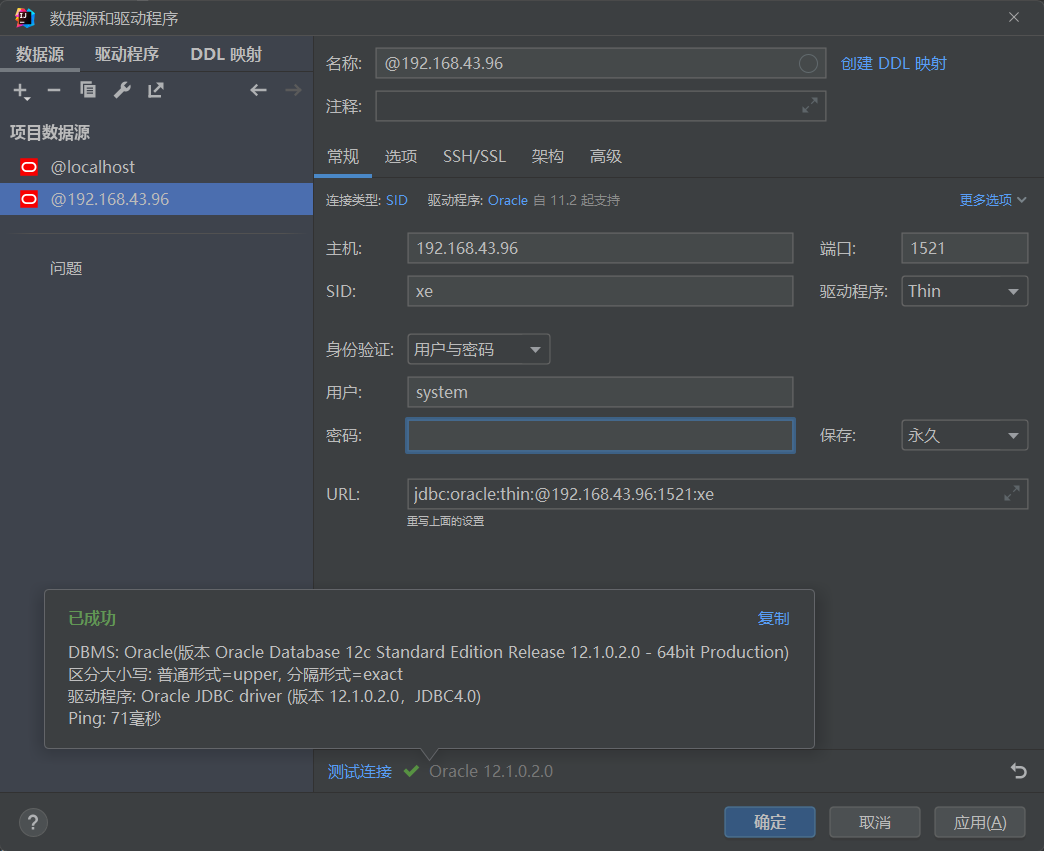Open the help question mark button
Image resolution: width=1044 pixels, height=851 pixels.
pos(33,822)
